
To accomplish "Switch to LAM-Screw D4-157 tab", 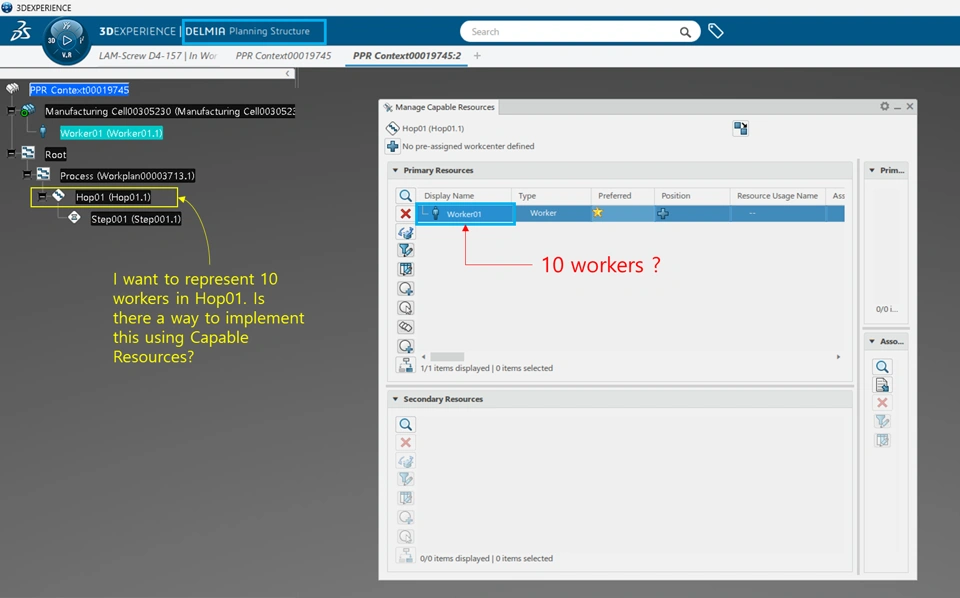I will (158, 56).
